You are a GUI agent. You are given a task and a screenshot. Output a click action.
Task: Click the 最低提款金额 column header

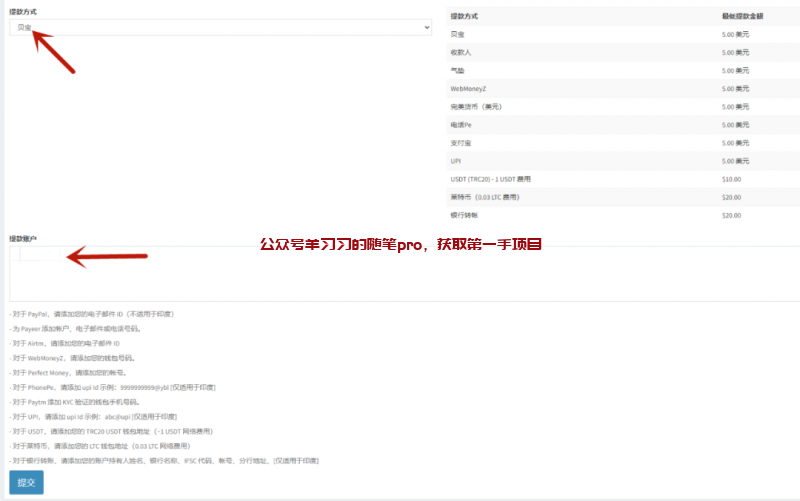pyautogui.click(x=742, y=17)
